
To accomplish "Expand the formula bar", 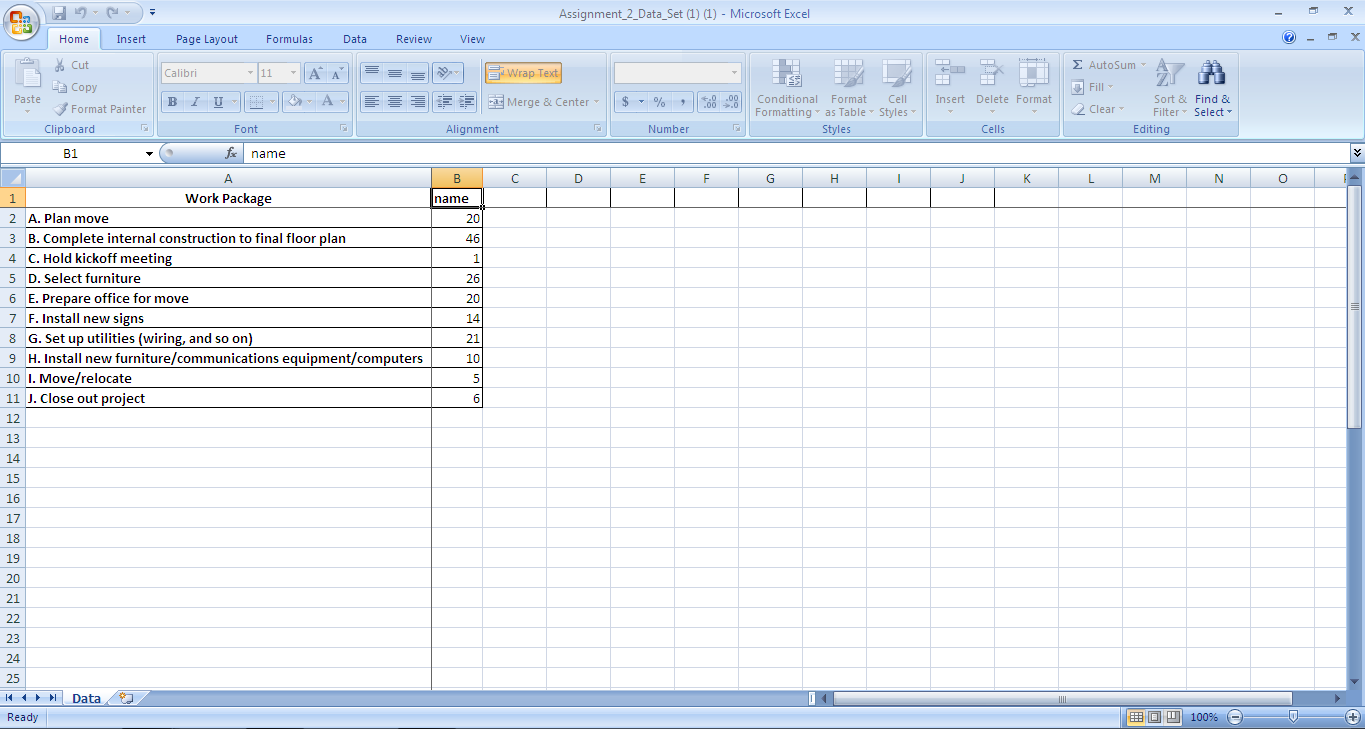I will click(1357, 153).
